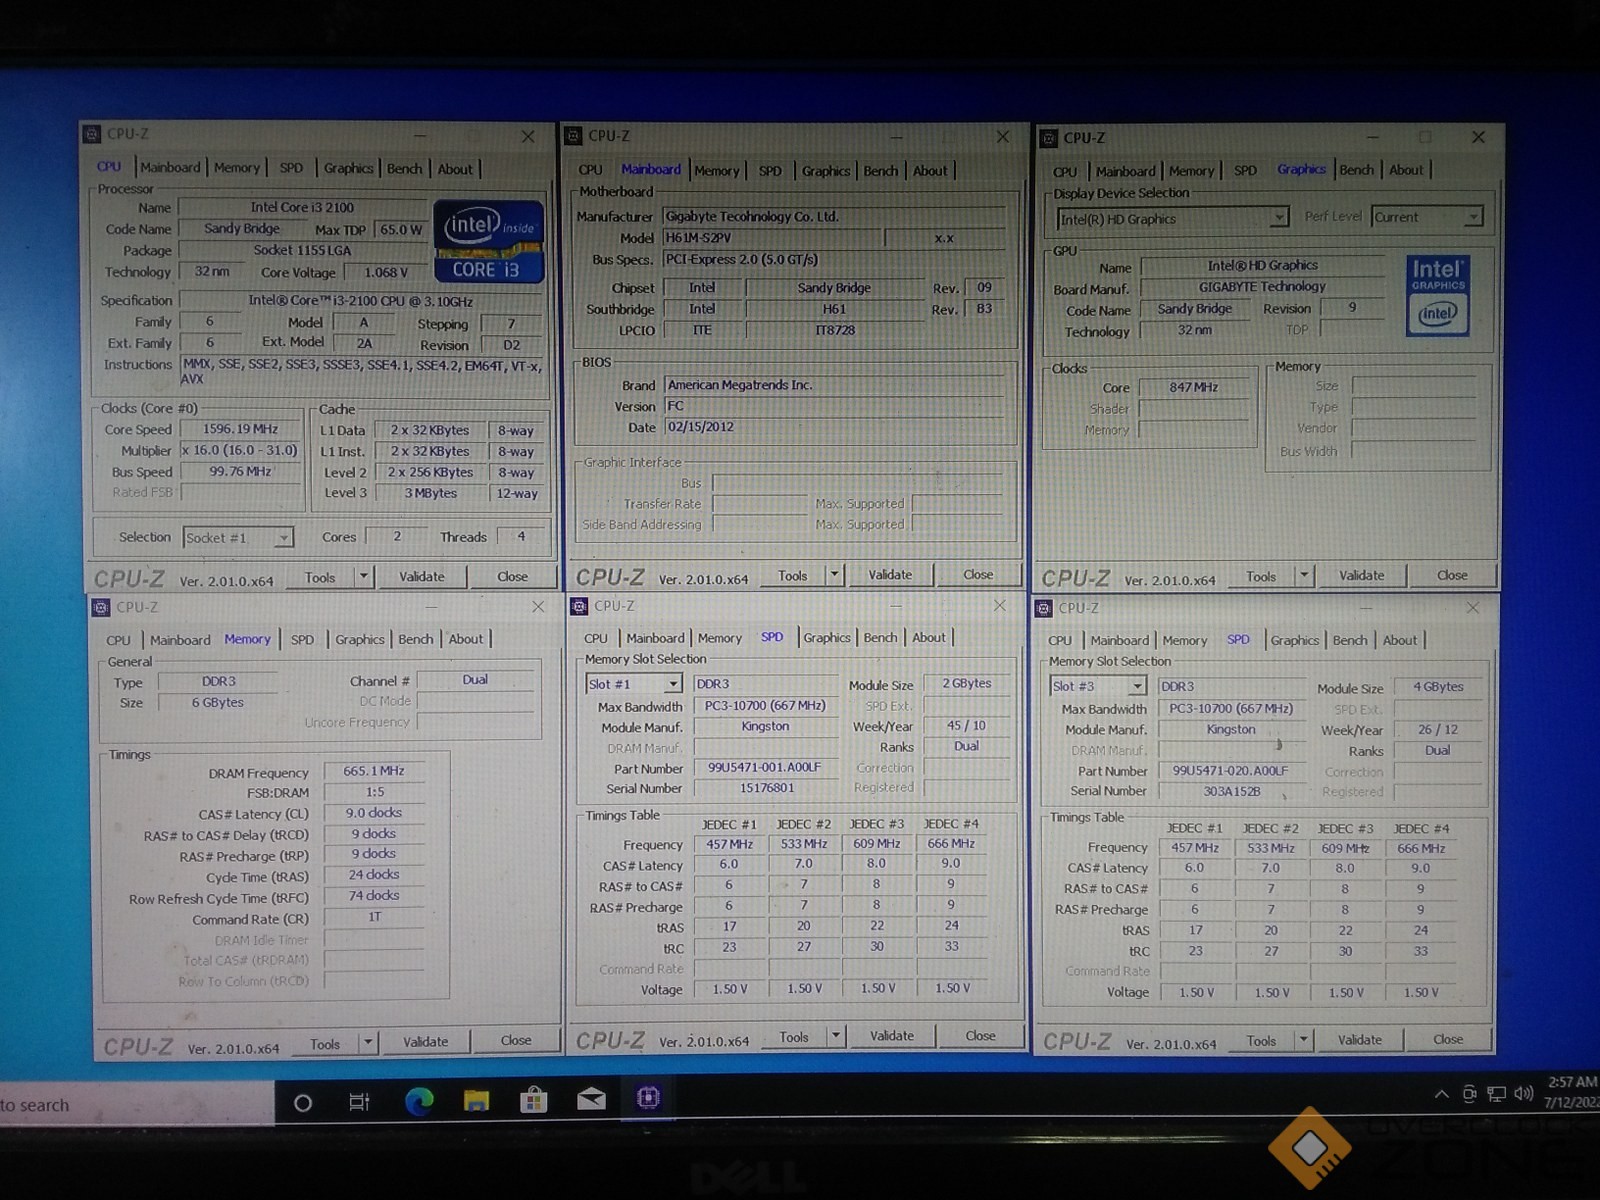Select Memory tab in Slot #1 SPD window
The width and height of the screenshot is (1600, 1200).
720,638
